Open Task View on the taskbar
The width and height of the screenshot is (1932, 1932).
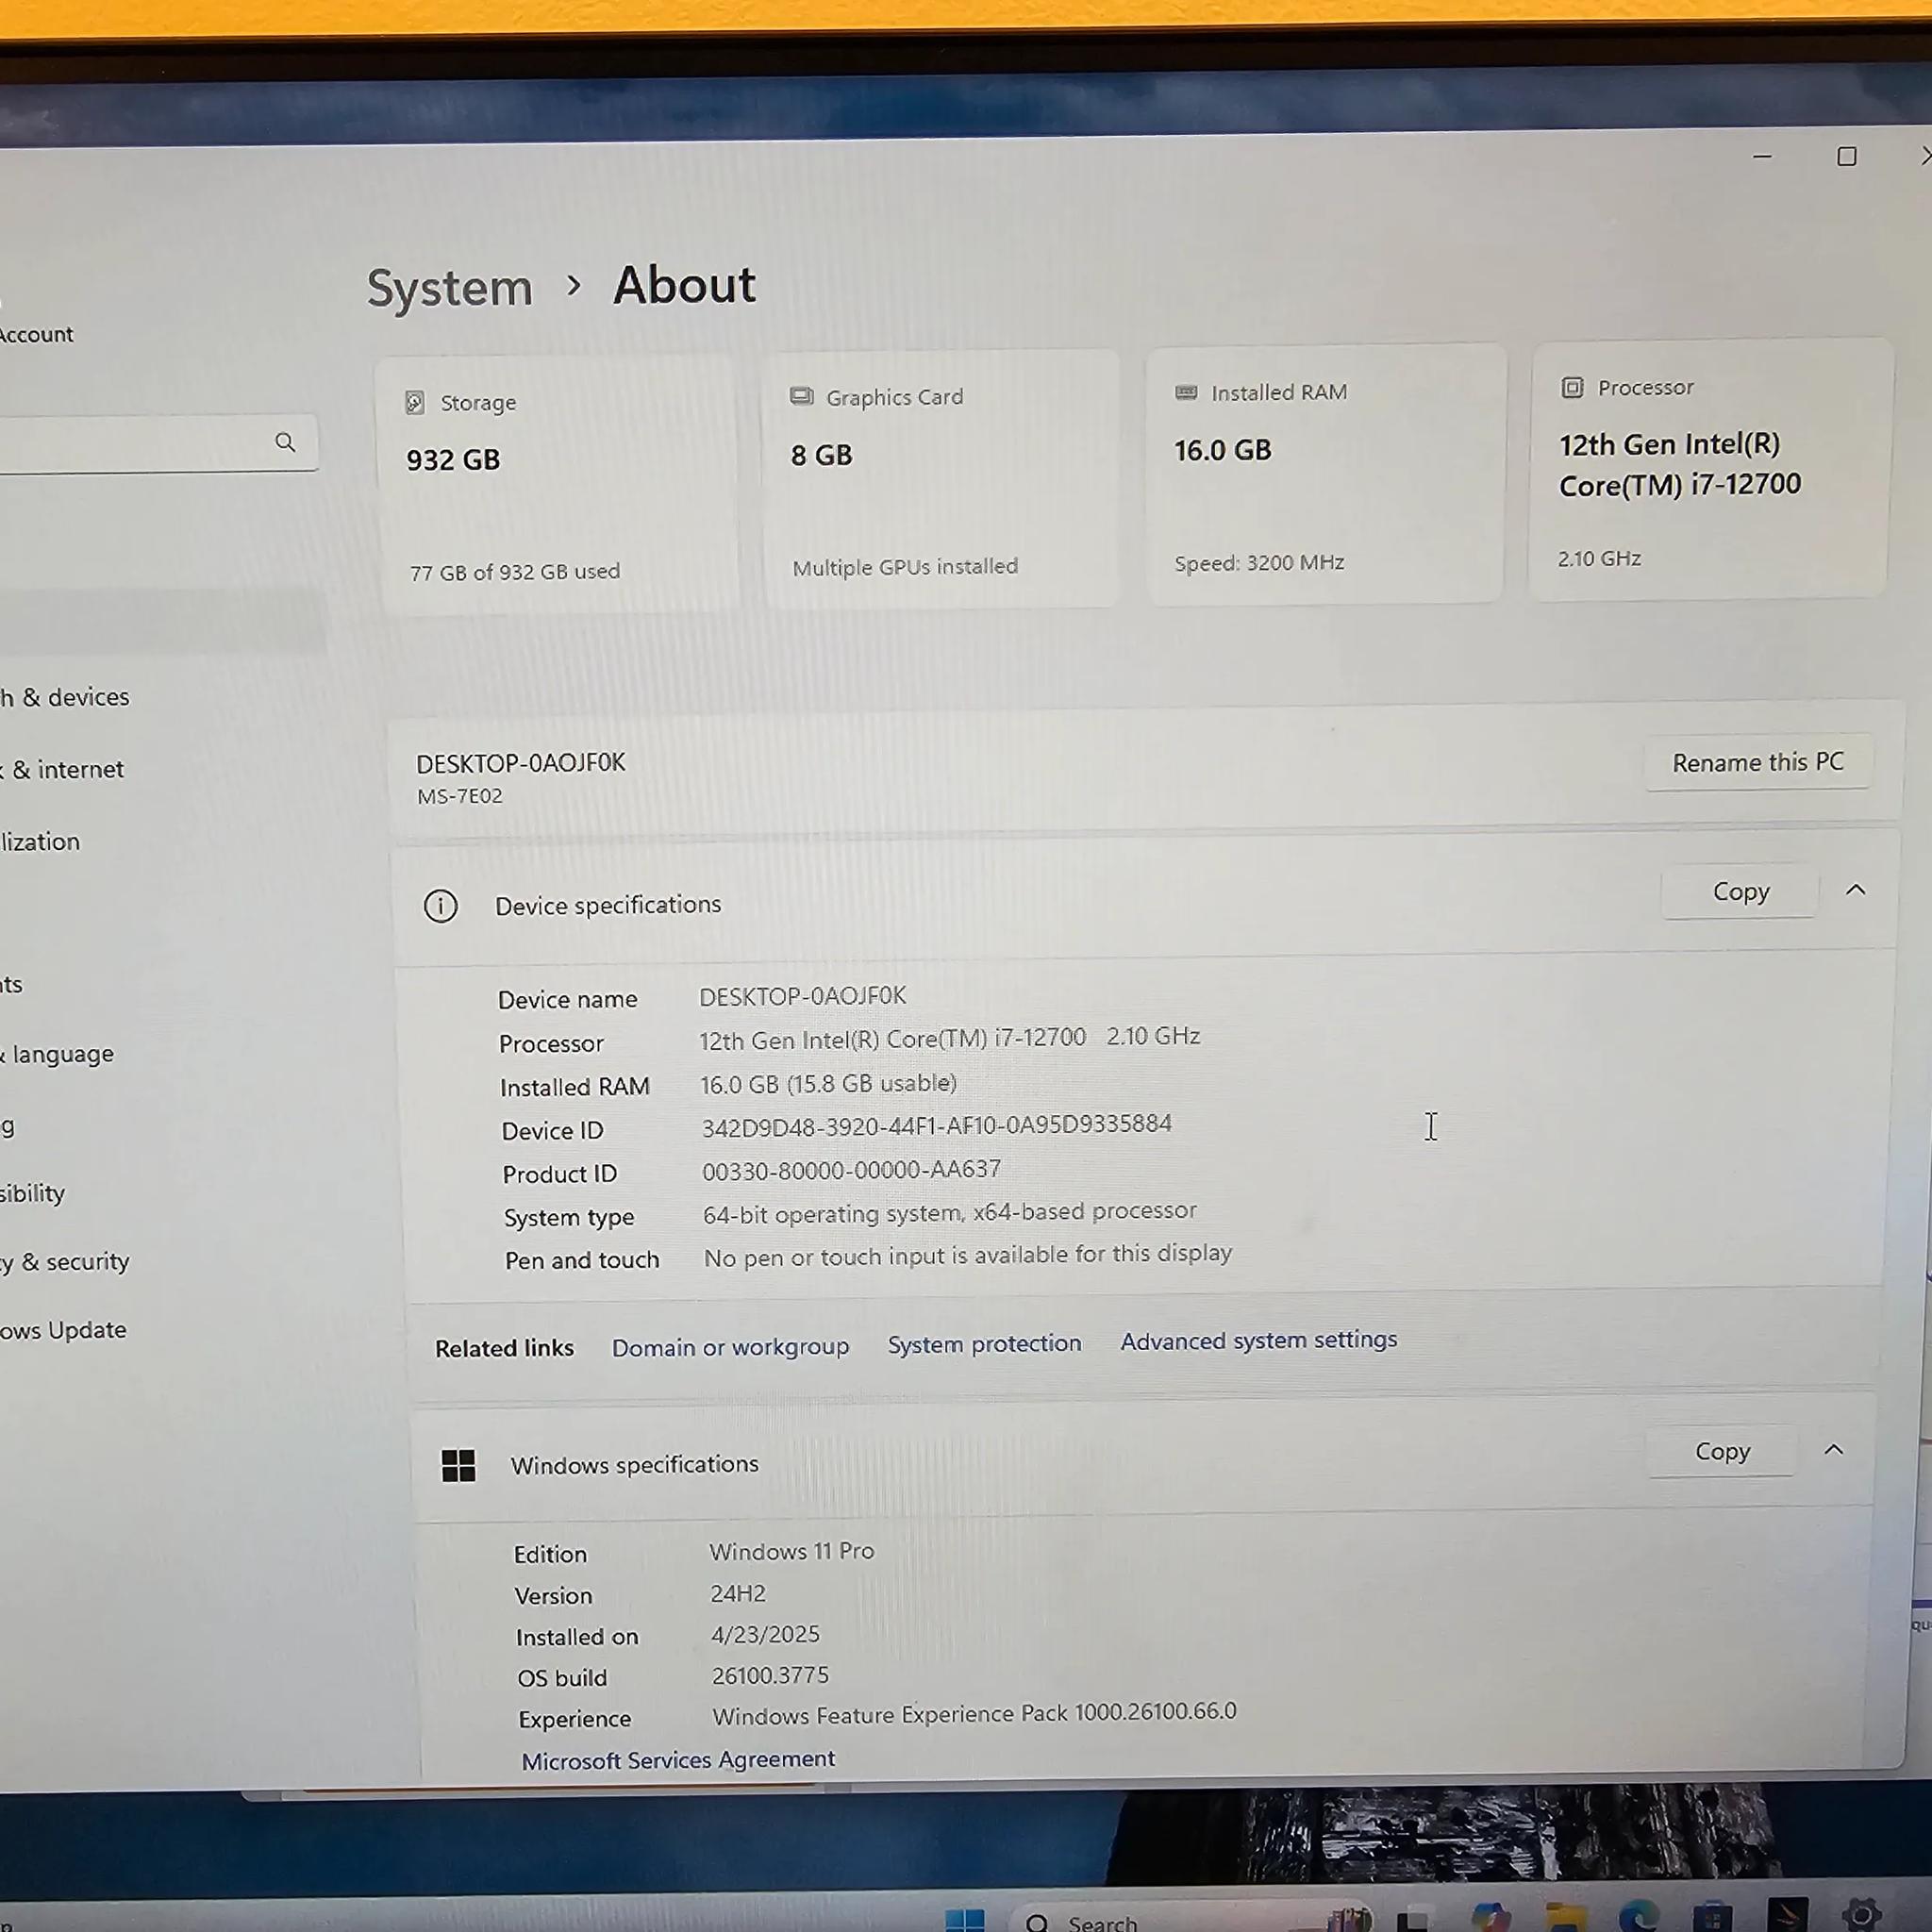coord(1412,1920)
